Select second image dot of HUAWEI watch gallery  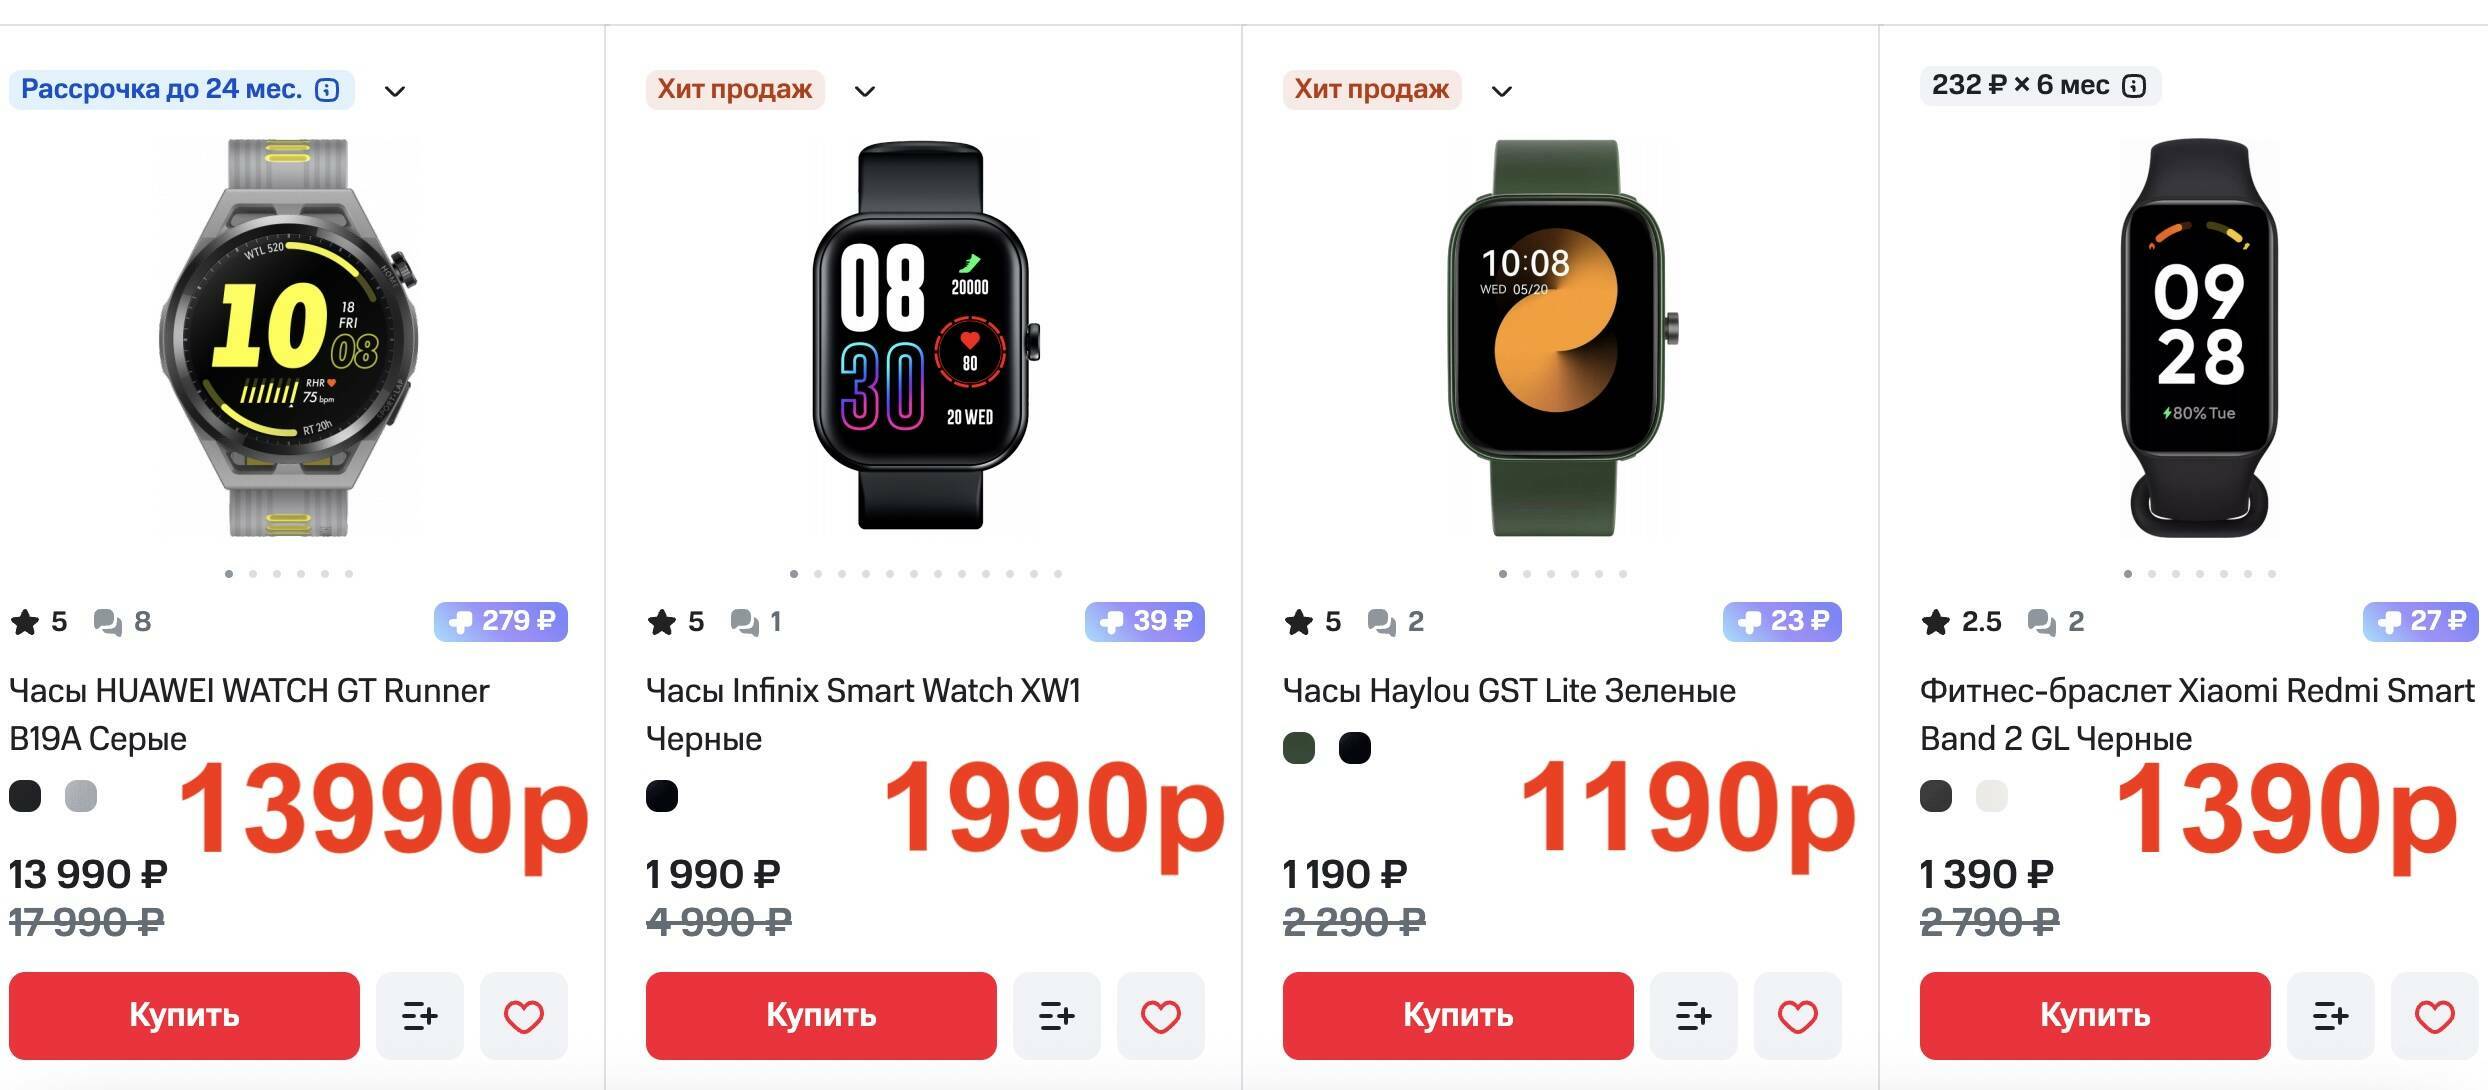(253, 574)
